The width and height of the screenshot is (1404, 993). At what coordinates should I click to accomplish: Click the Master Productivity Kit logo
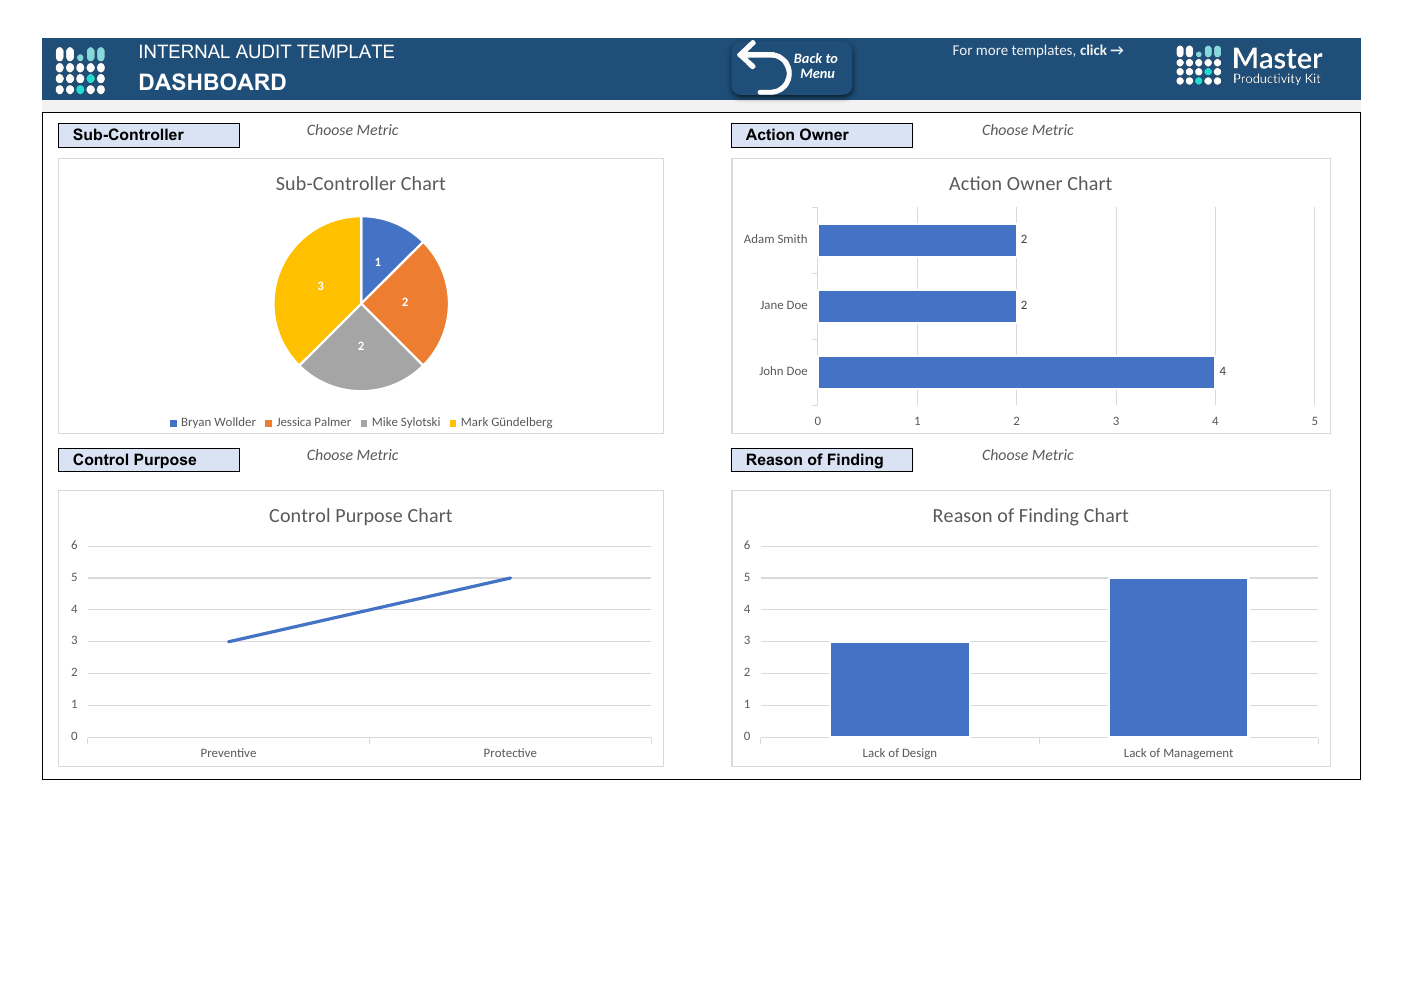(x=1249, y=66)
